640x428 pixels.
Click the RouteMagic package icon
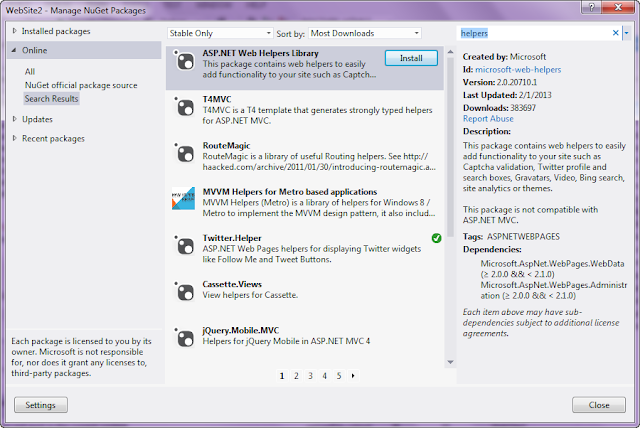click(184, 154)
